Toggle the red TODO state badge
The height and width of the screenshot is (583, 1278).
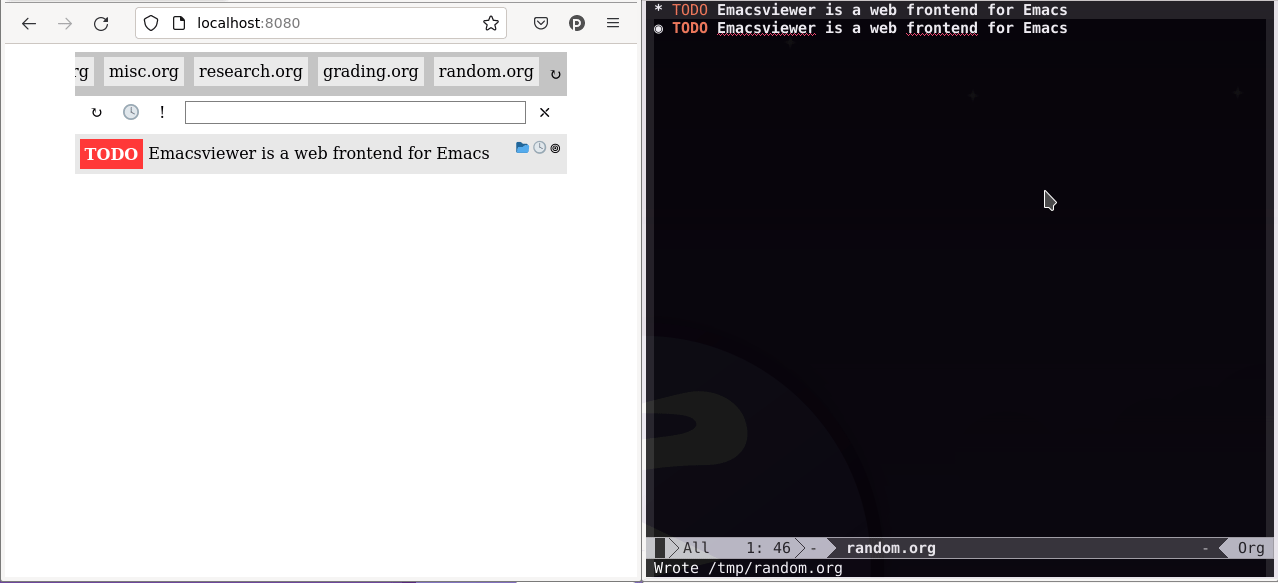coord(111,154)
